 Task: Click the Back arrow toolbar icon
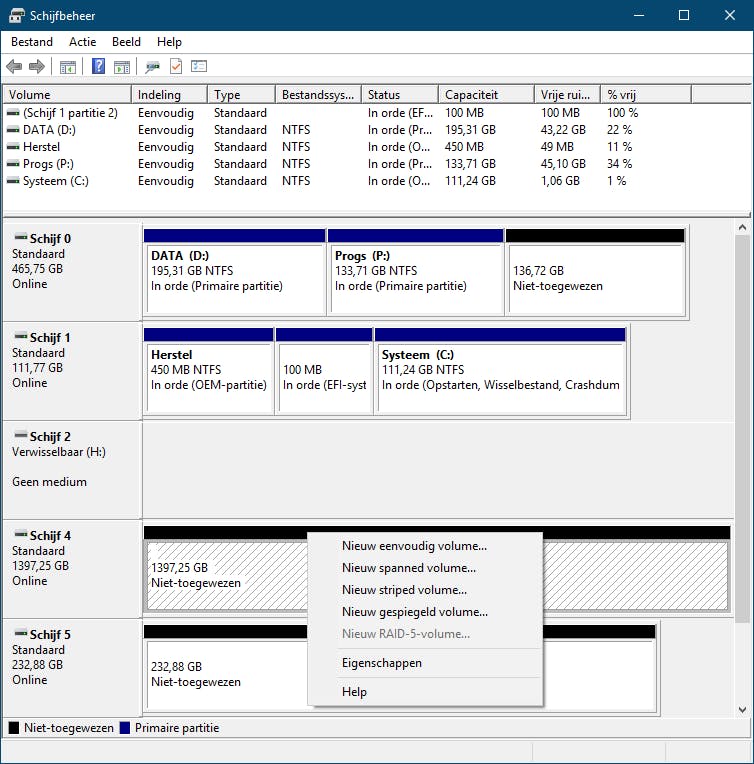(14, 67)
